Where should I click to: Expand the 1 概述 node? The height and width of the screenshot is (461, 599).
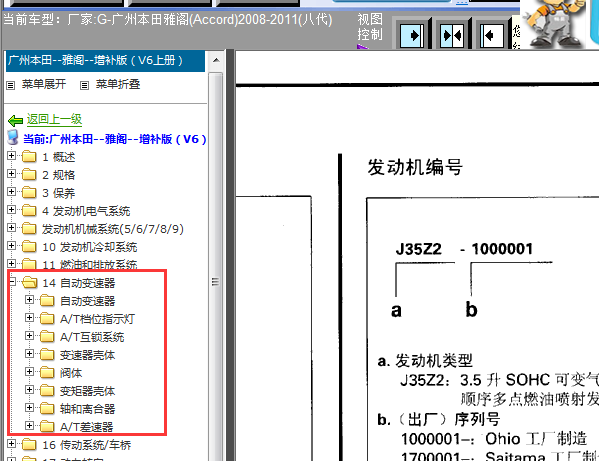pos(11,156)
